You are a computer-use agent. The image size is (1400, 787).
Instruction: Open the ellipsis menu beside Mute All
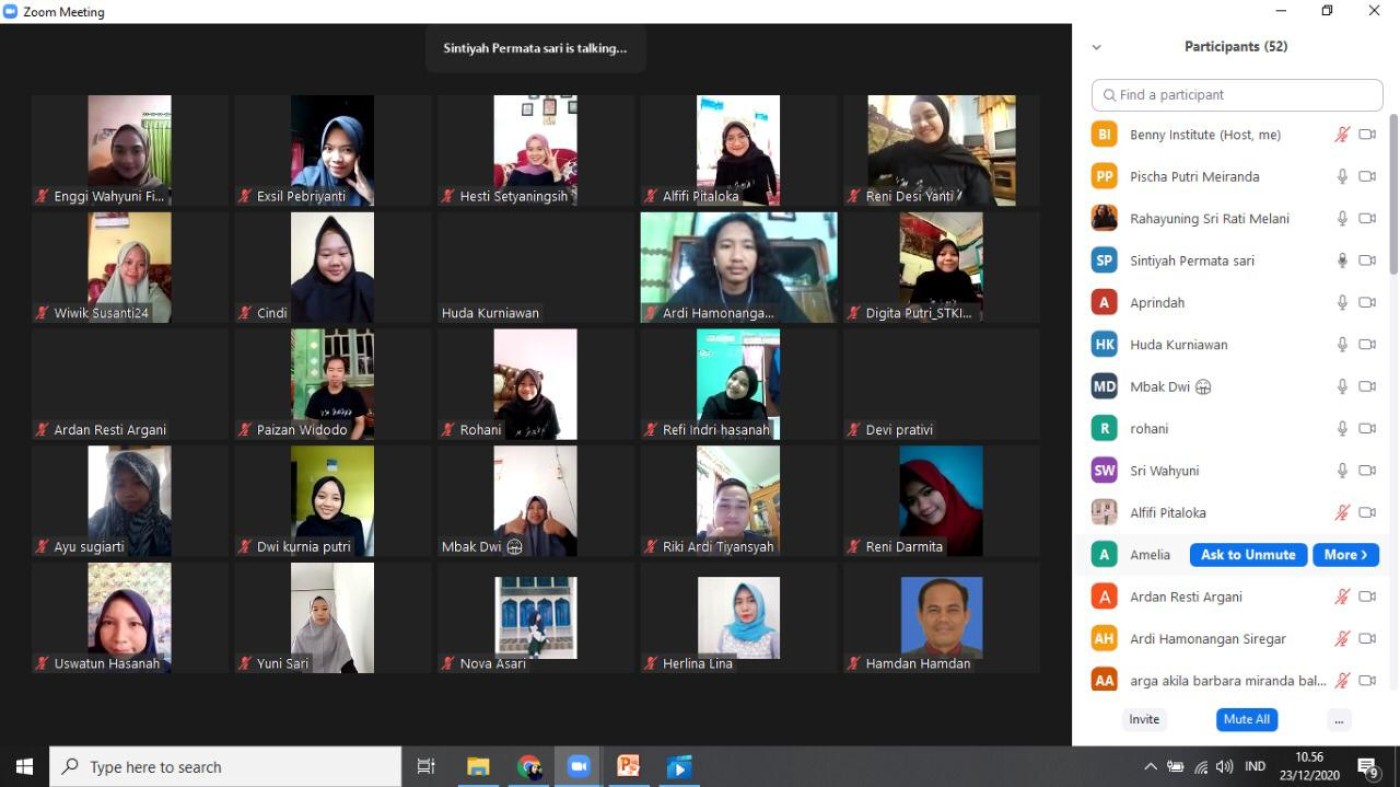[x=1338, y=720]
